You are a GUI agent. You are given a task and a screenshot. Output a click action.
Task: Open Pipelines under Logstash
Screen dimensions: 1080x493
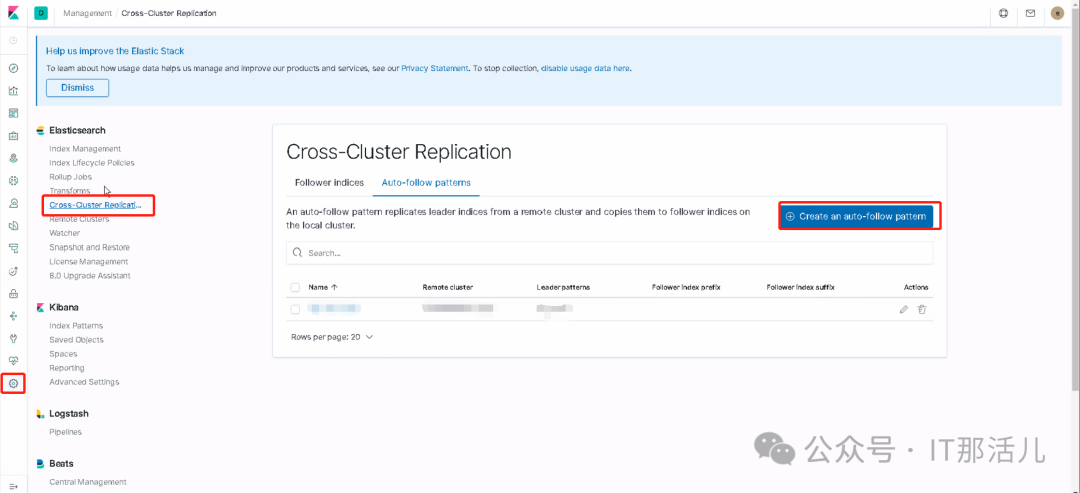pyautogui.click(x=65, y=432)
